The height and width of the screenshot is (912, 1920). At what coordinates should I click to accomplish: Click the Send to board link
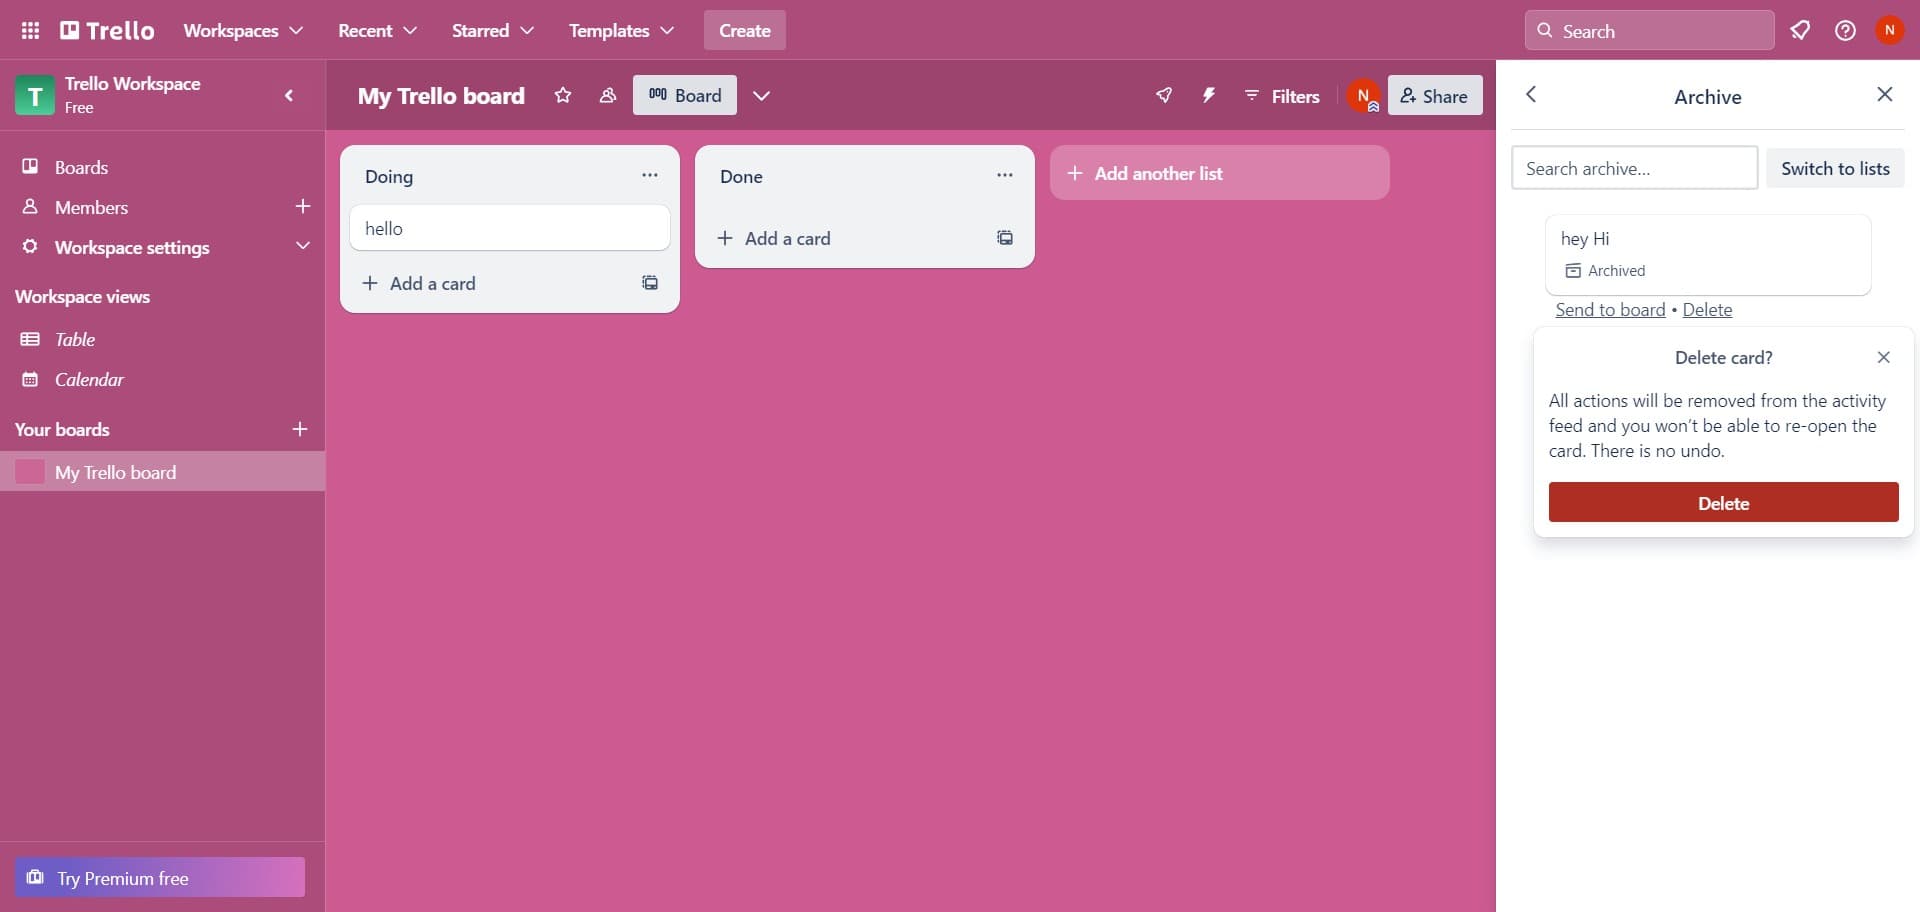pos(1610,310)
